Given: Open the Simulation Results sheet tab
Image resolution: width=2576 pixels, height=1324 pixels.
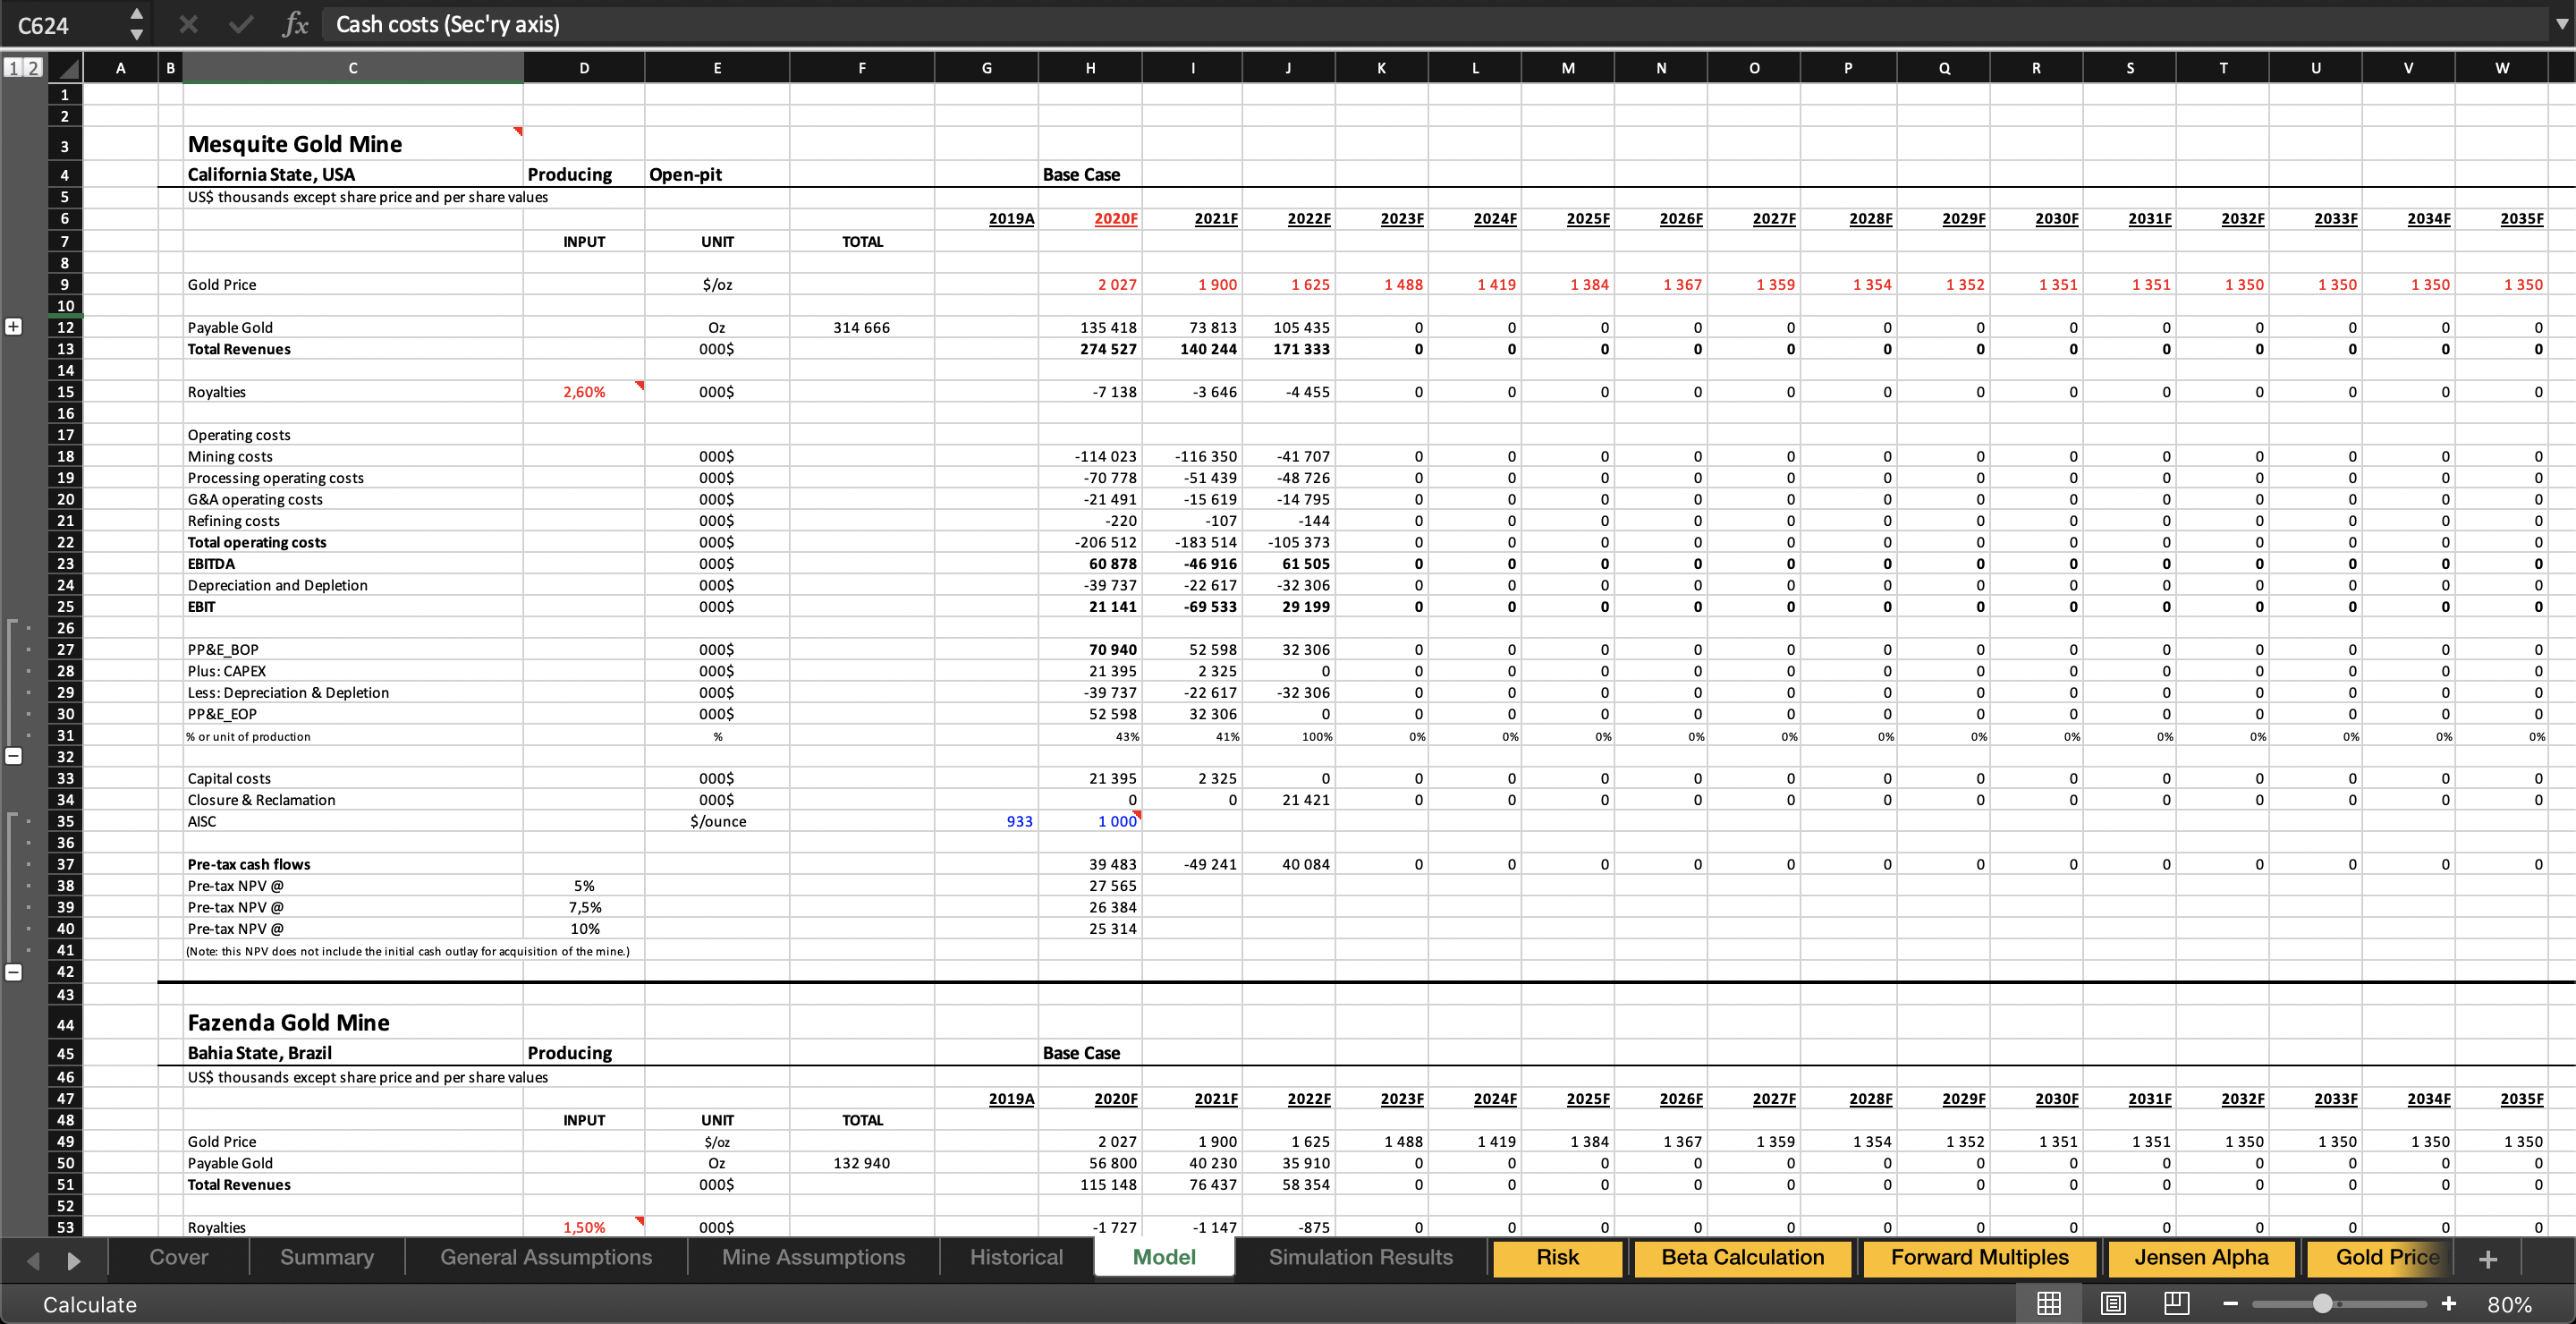Looking at the screenshot, I should click(x=1361, y=1257).
